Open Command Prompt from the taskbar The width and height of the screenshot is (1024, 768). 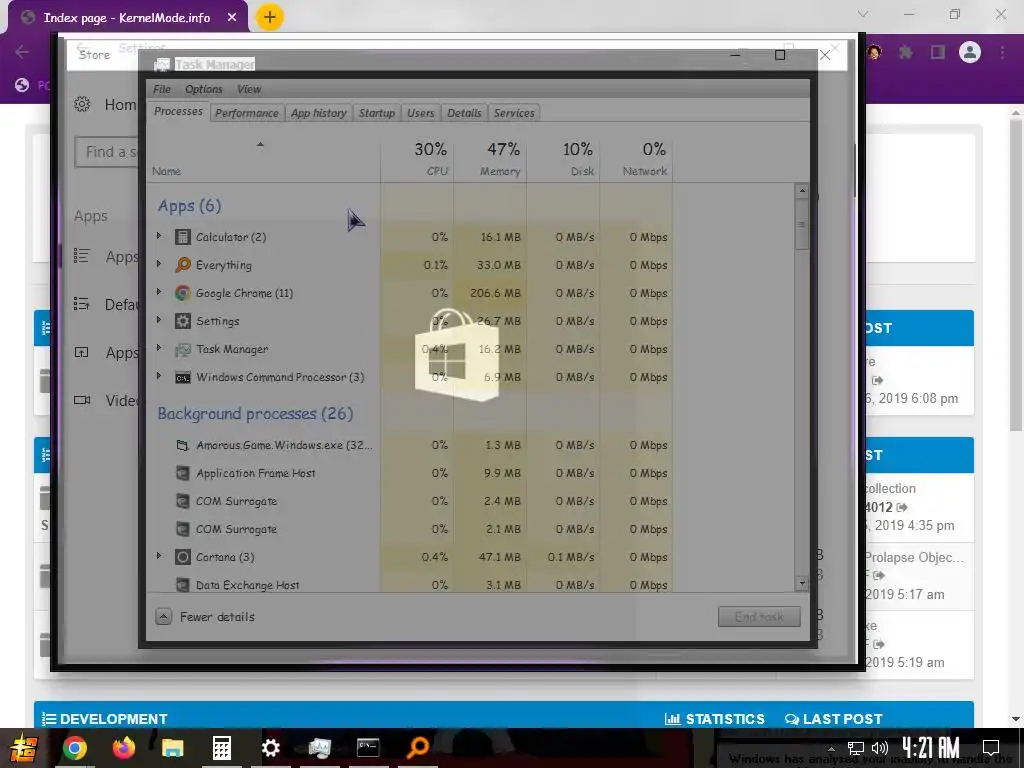click(368, 747)
